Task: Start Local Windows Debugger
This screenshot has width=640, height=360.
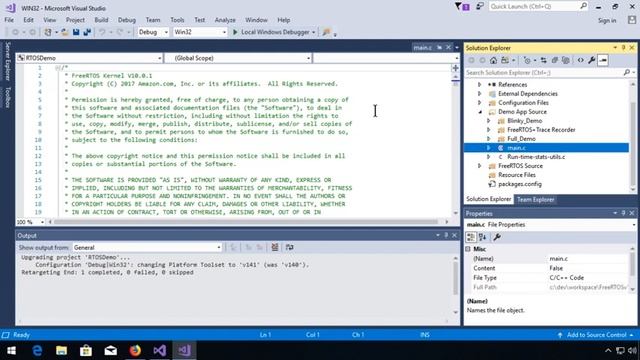Action: [271, 32]
